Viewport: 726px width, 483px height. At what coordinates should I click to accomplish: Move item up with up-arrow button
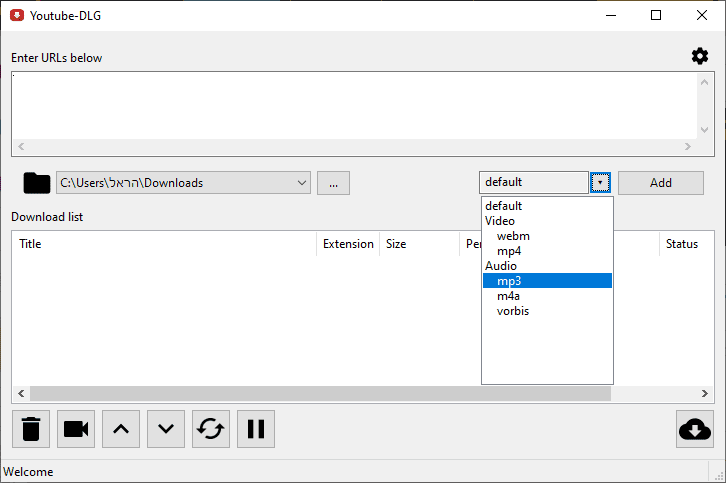(121, 429)
